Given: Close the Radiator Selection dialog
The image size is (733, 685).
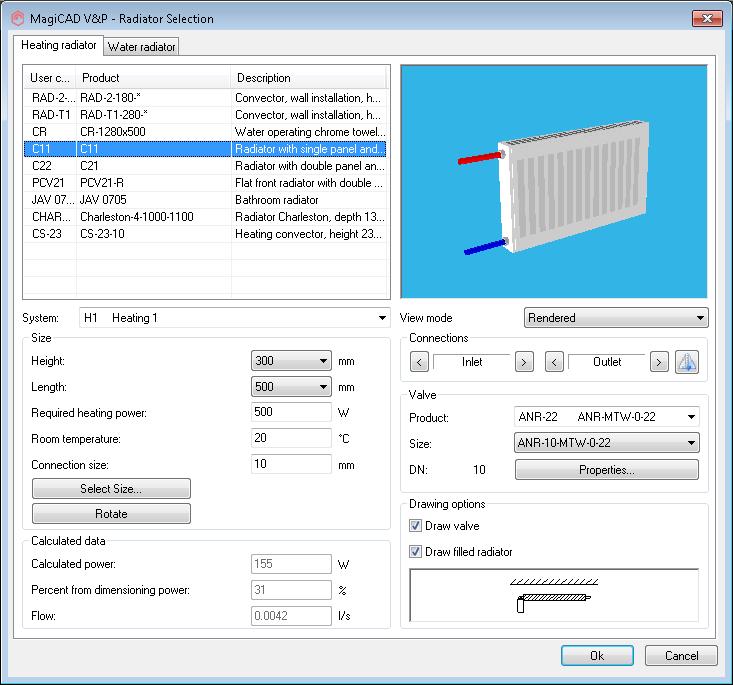Looking at the screenshot, I should (x=707, y=19).
